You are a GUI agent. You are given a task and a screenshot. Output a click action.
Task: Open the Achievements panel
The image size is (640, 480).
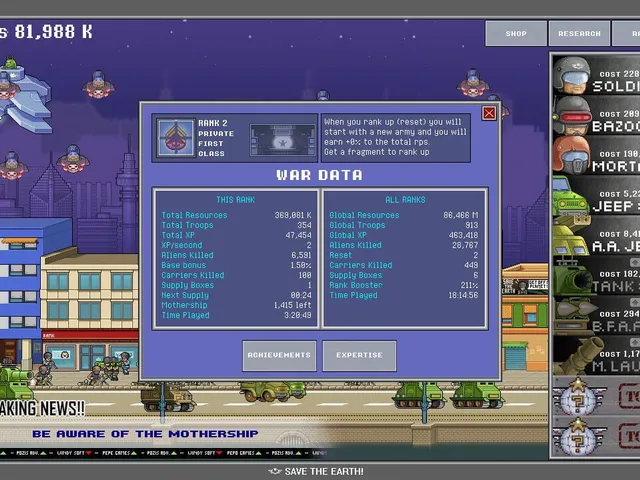coord(279,356)
